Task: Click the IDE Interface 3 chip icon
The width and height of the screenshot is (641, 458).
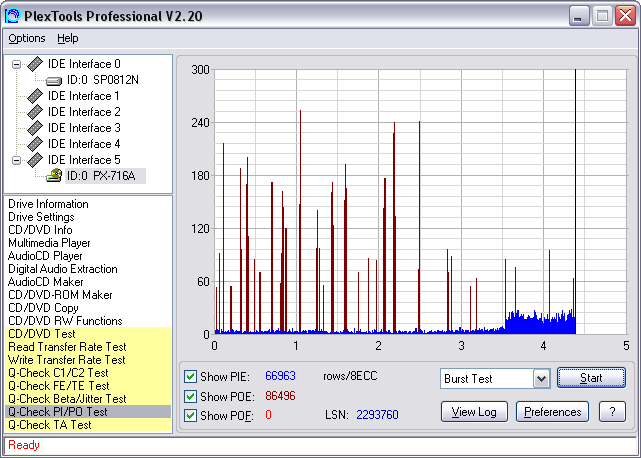Action: pos(35,128)
